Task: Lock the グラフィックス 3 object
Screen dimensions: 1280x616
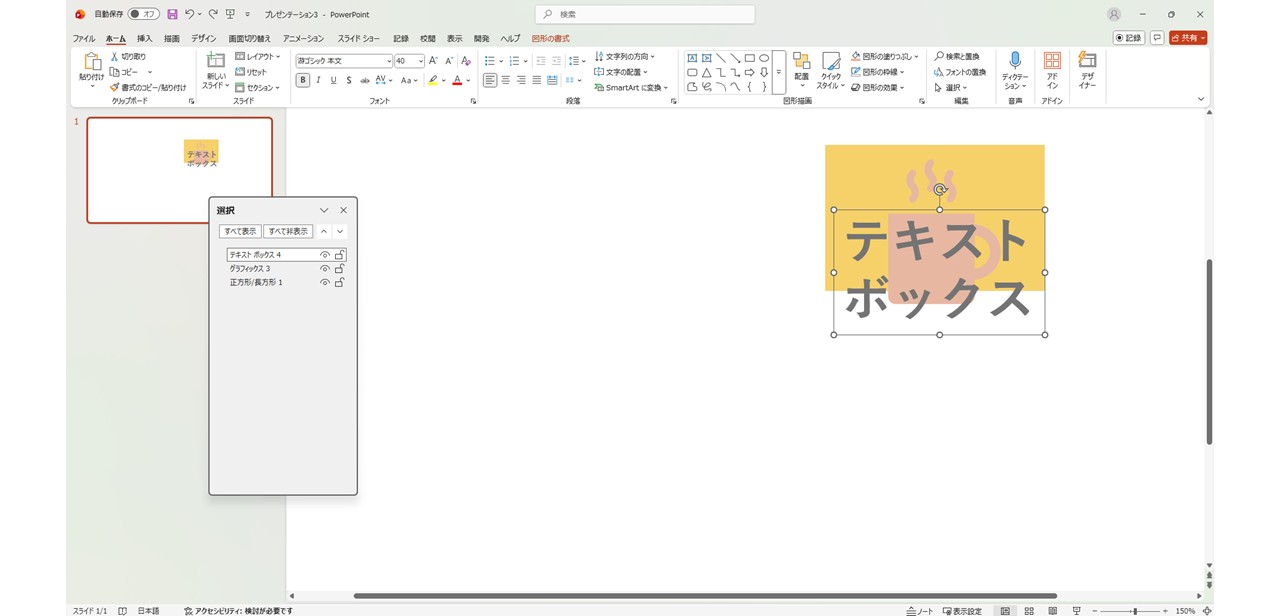Action: point(339,269)
